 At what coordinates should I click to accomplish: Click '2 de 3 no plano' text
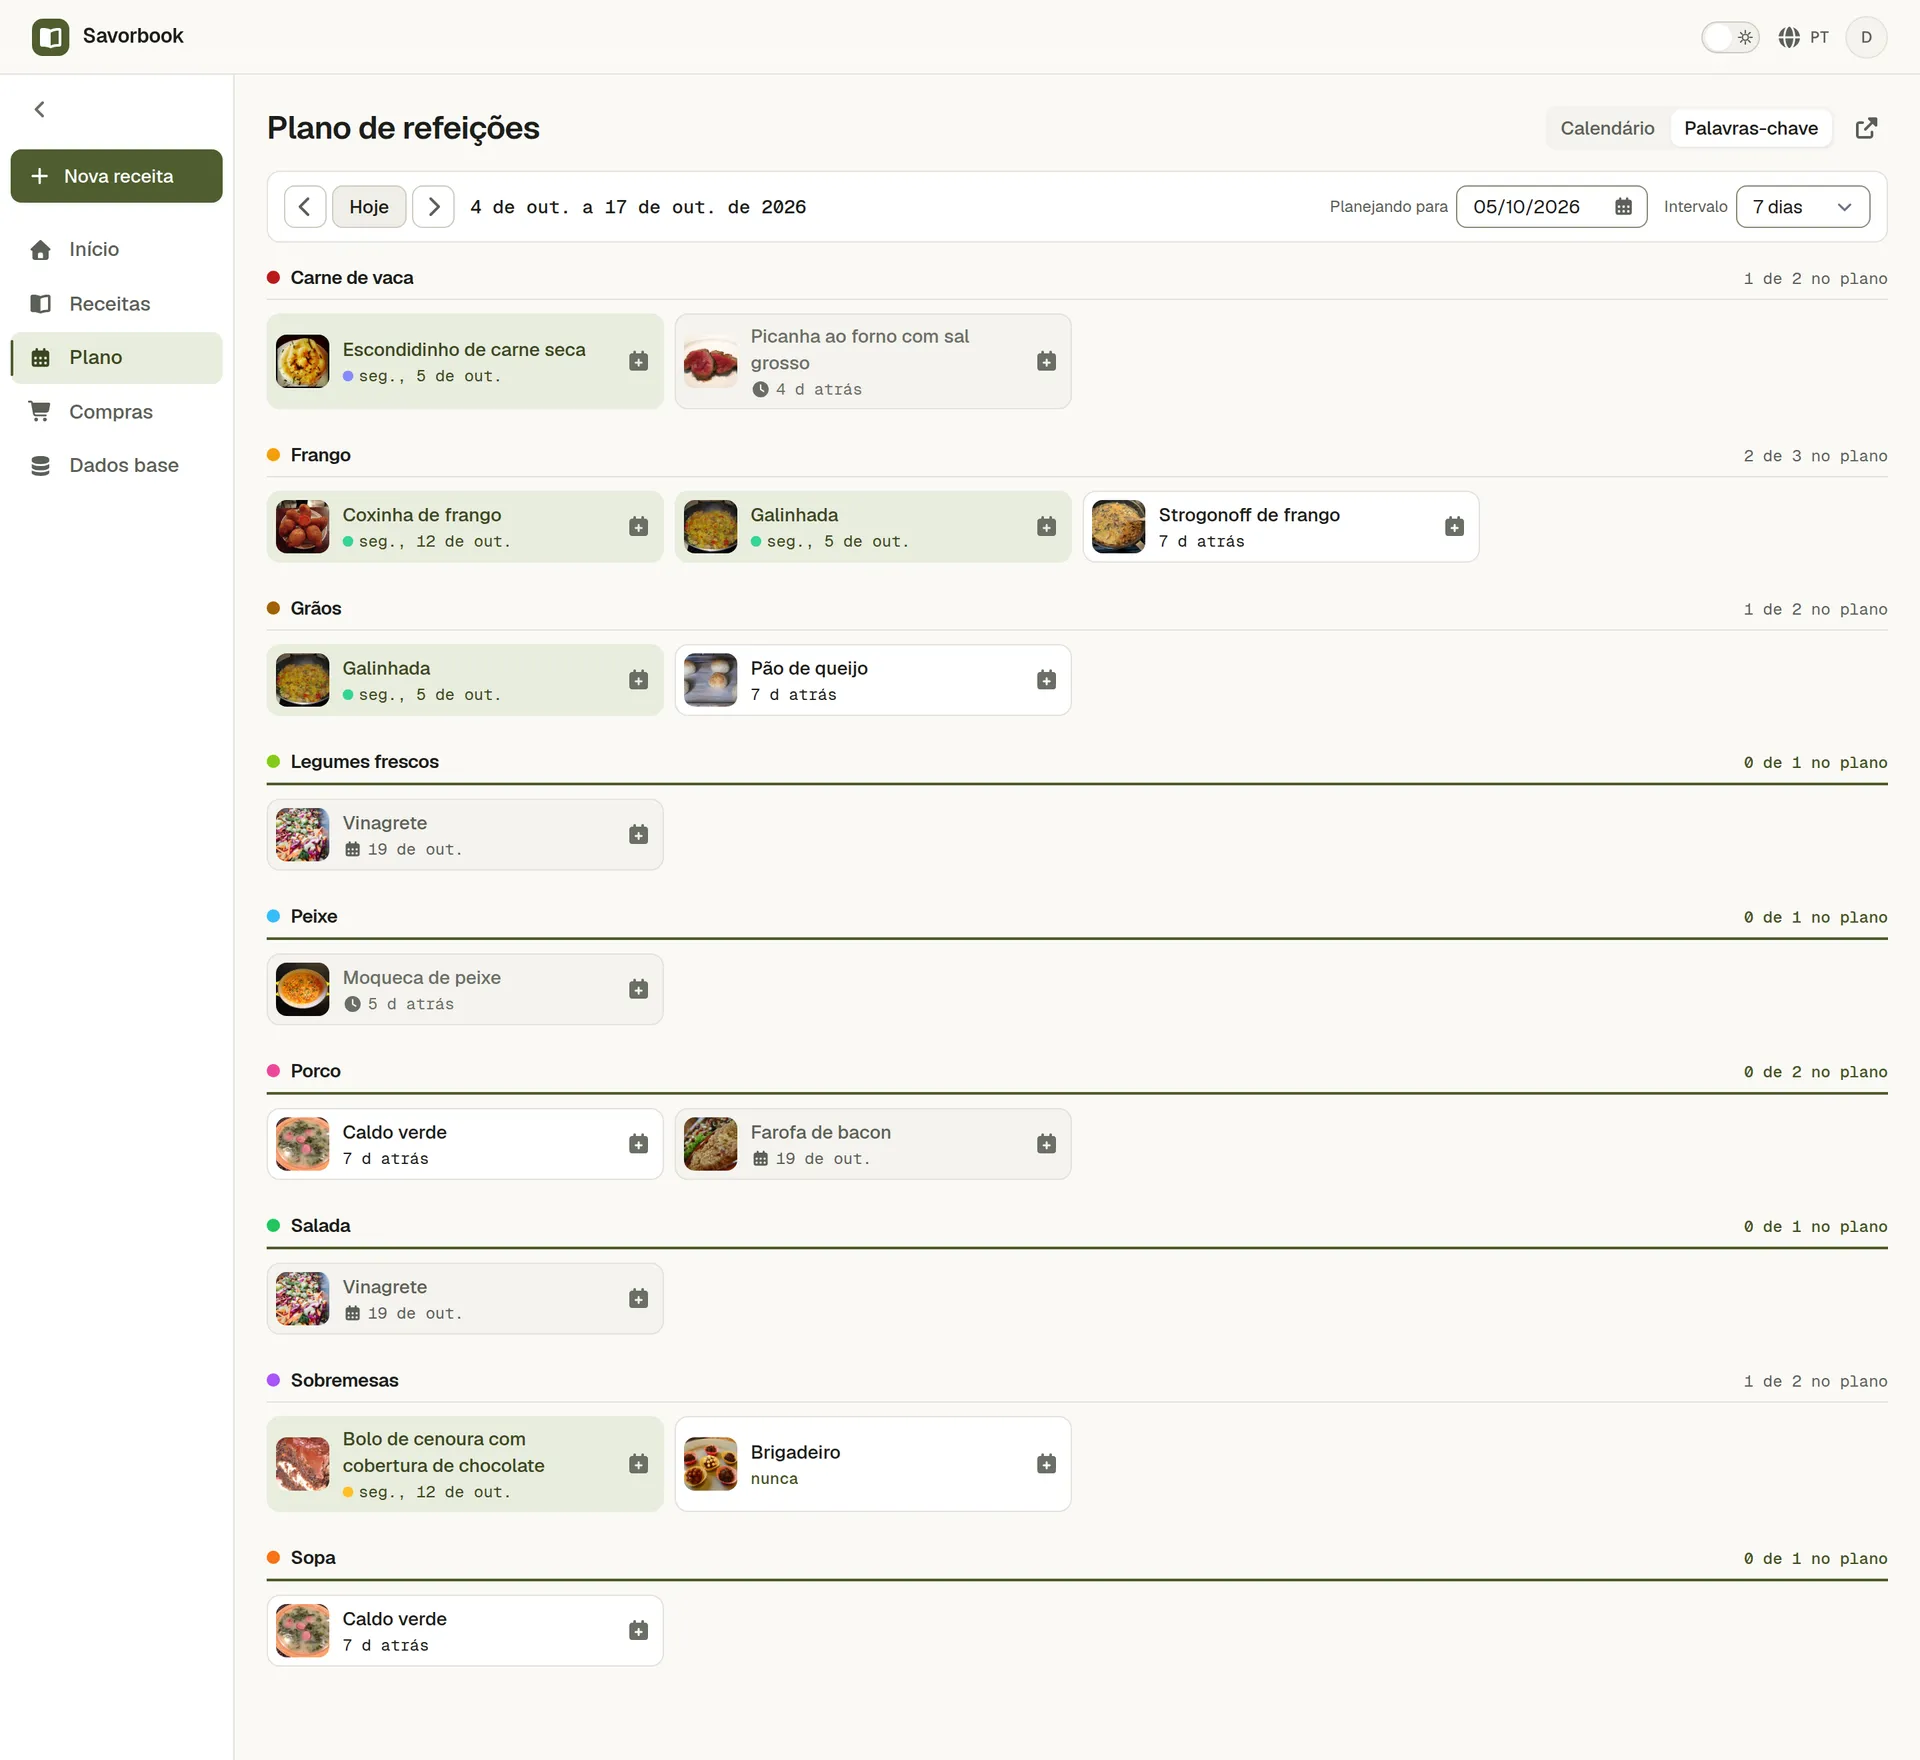point(1816,456)
